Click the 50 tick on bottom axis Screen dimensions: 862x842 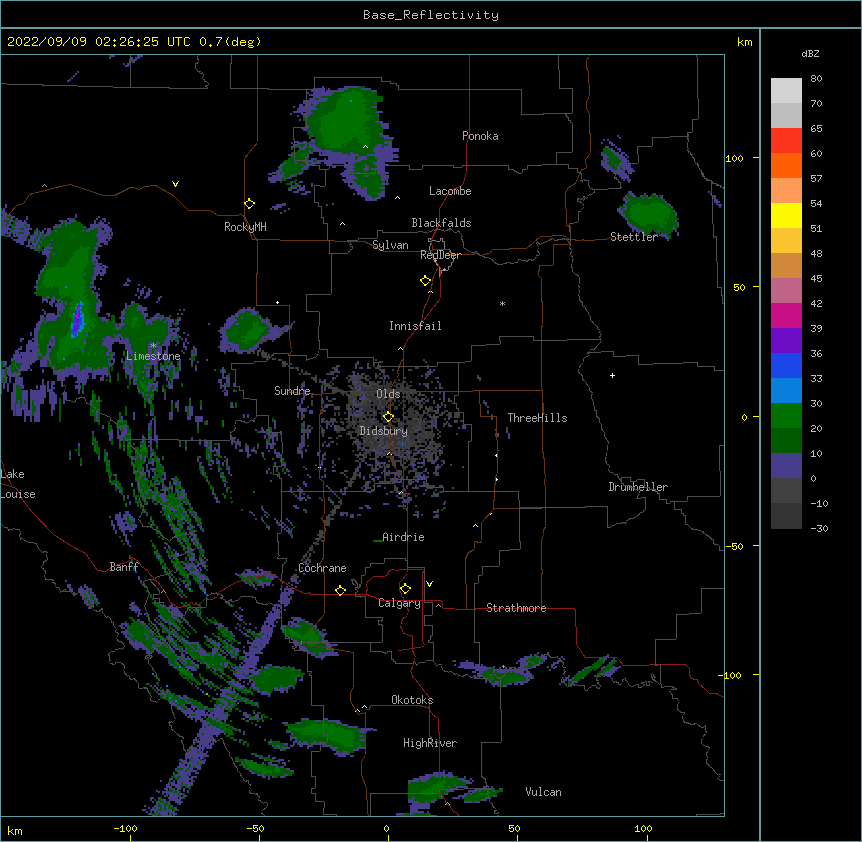[x=514, y=829]
